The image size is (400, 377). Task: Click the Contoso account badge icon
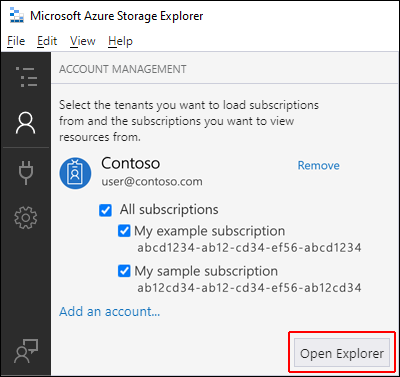pyautogui.click(x=75, y=173)
